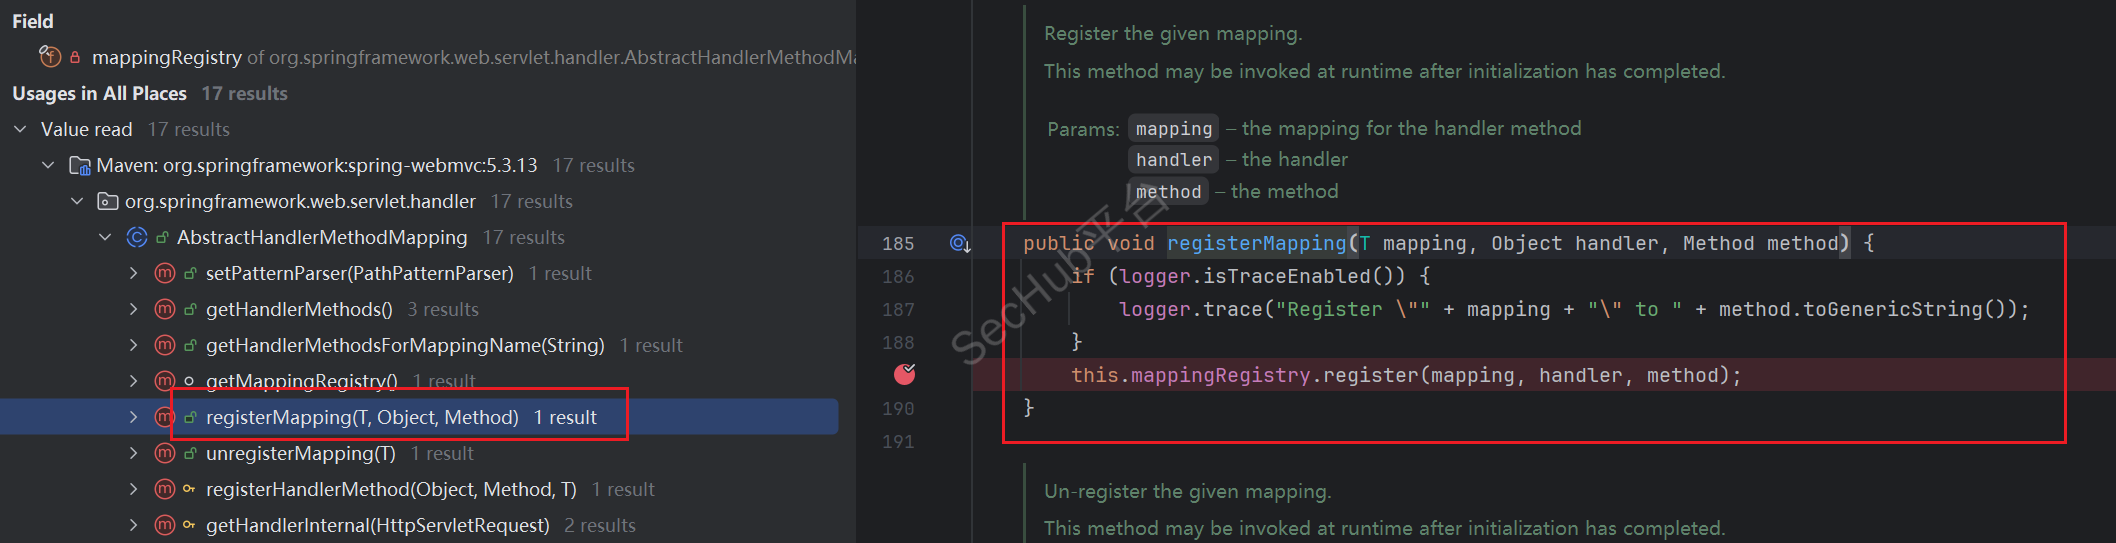Image resolution: width=2116 pixels, height=543 pixels.
Task: Toggle a breakpoint at line number 190
Action: click(x=898, y=408)
